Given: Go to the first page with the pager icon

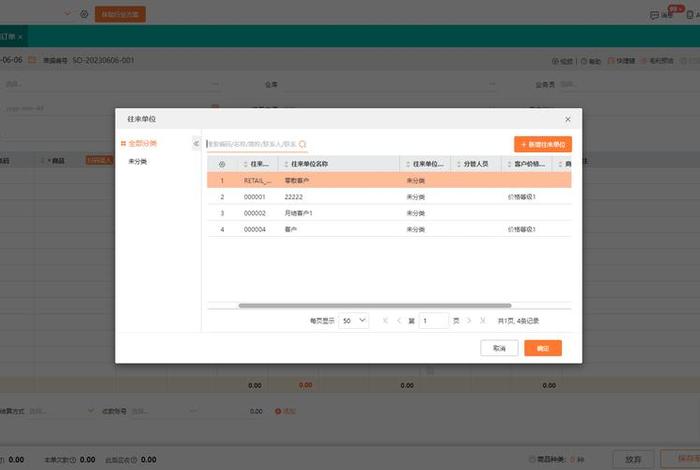Looking at the screenshot, I should (385, 320).
